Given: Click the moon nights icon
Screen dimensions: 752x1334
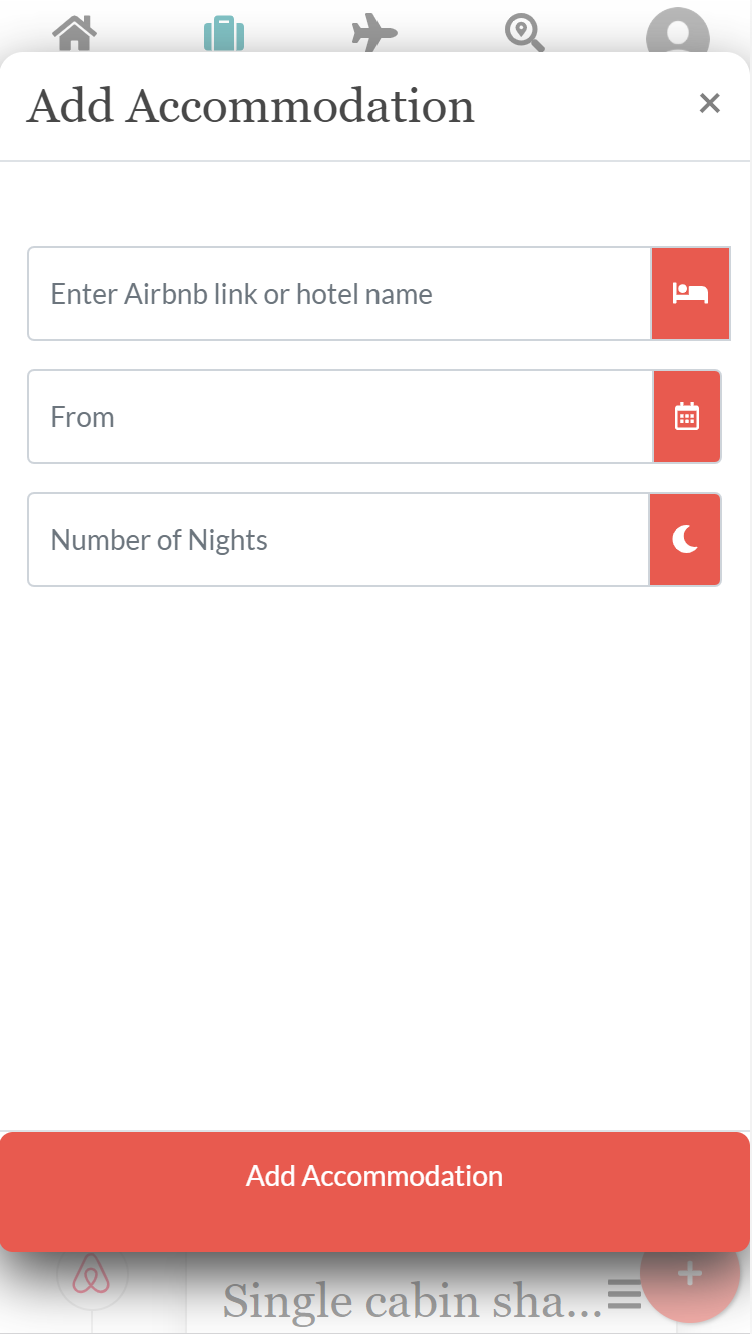Looking at the screenshot, I should click(x=685, y=540).
